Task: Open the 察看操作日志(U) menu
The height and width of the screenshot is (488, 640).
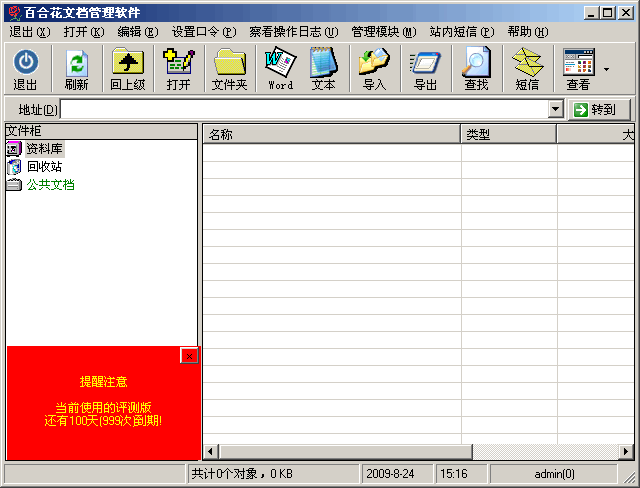Action: [x=294, y=32]
